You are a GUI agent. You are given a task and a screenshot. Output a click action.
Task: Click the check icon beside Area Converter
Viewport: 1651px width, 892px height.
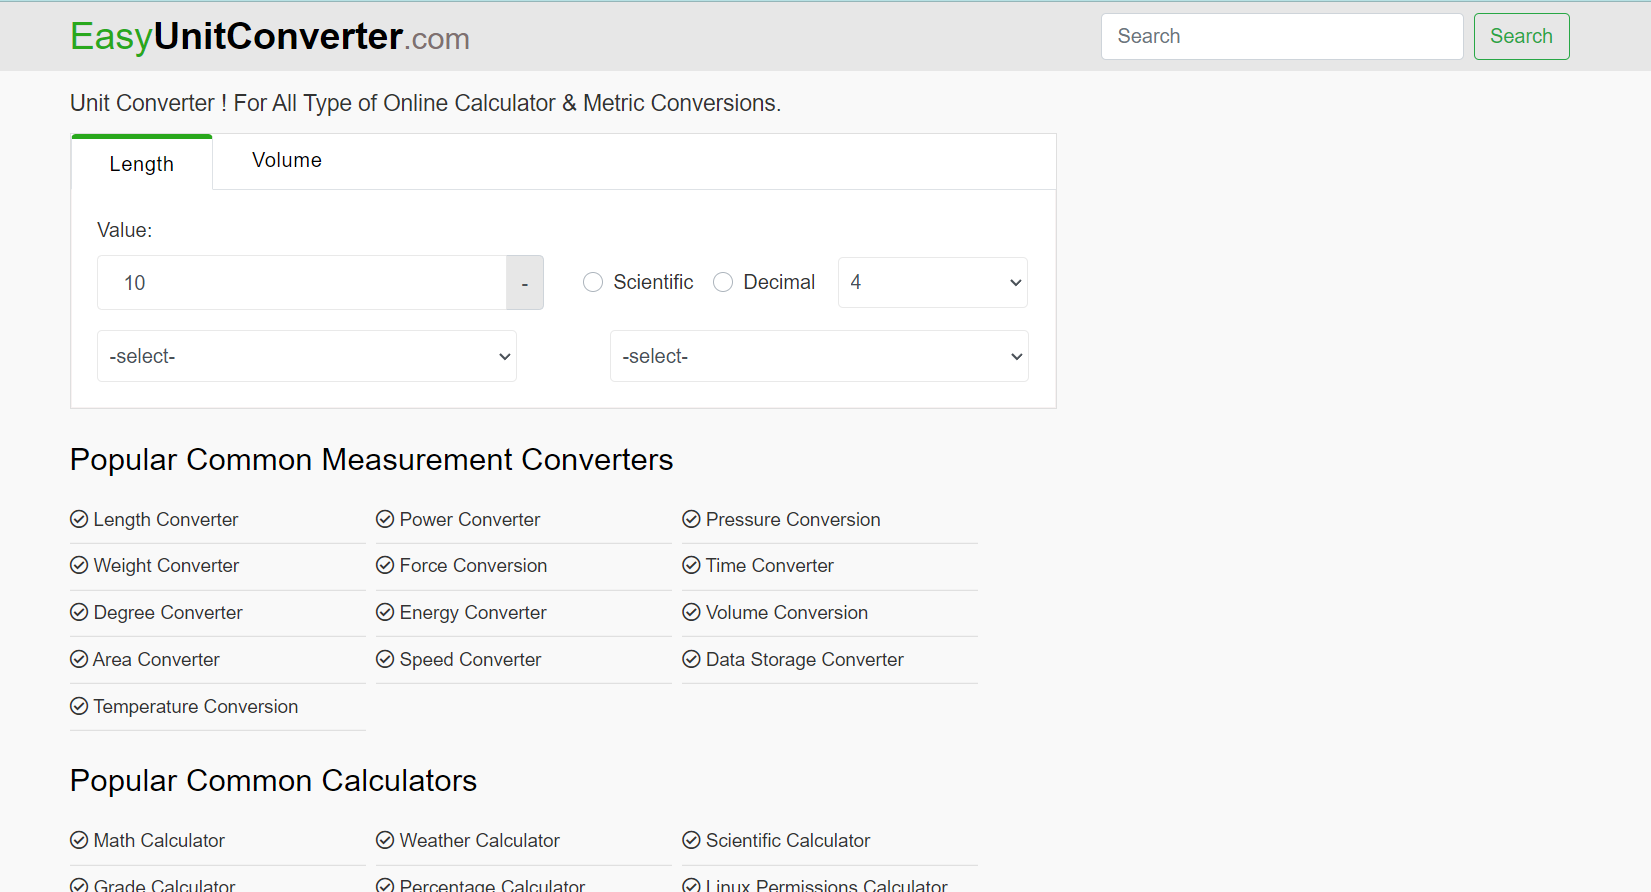[79, 659]
